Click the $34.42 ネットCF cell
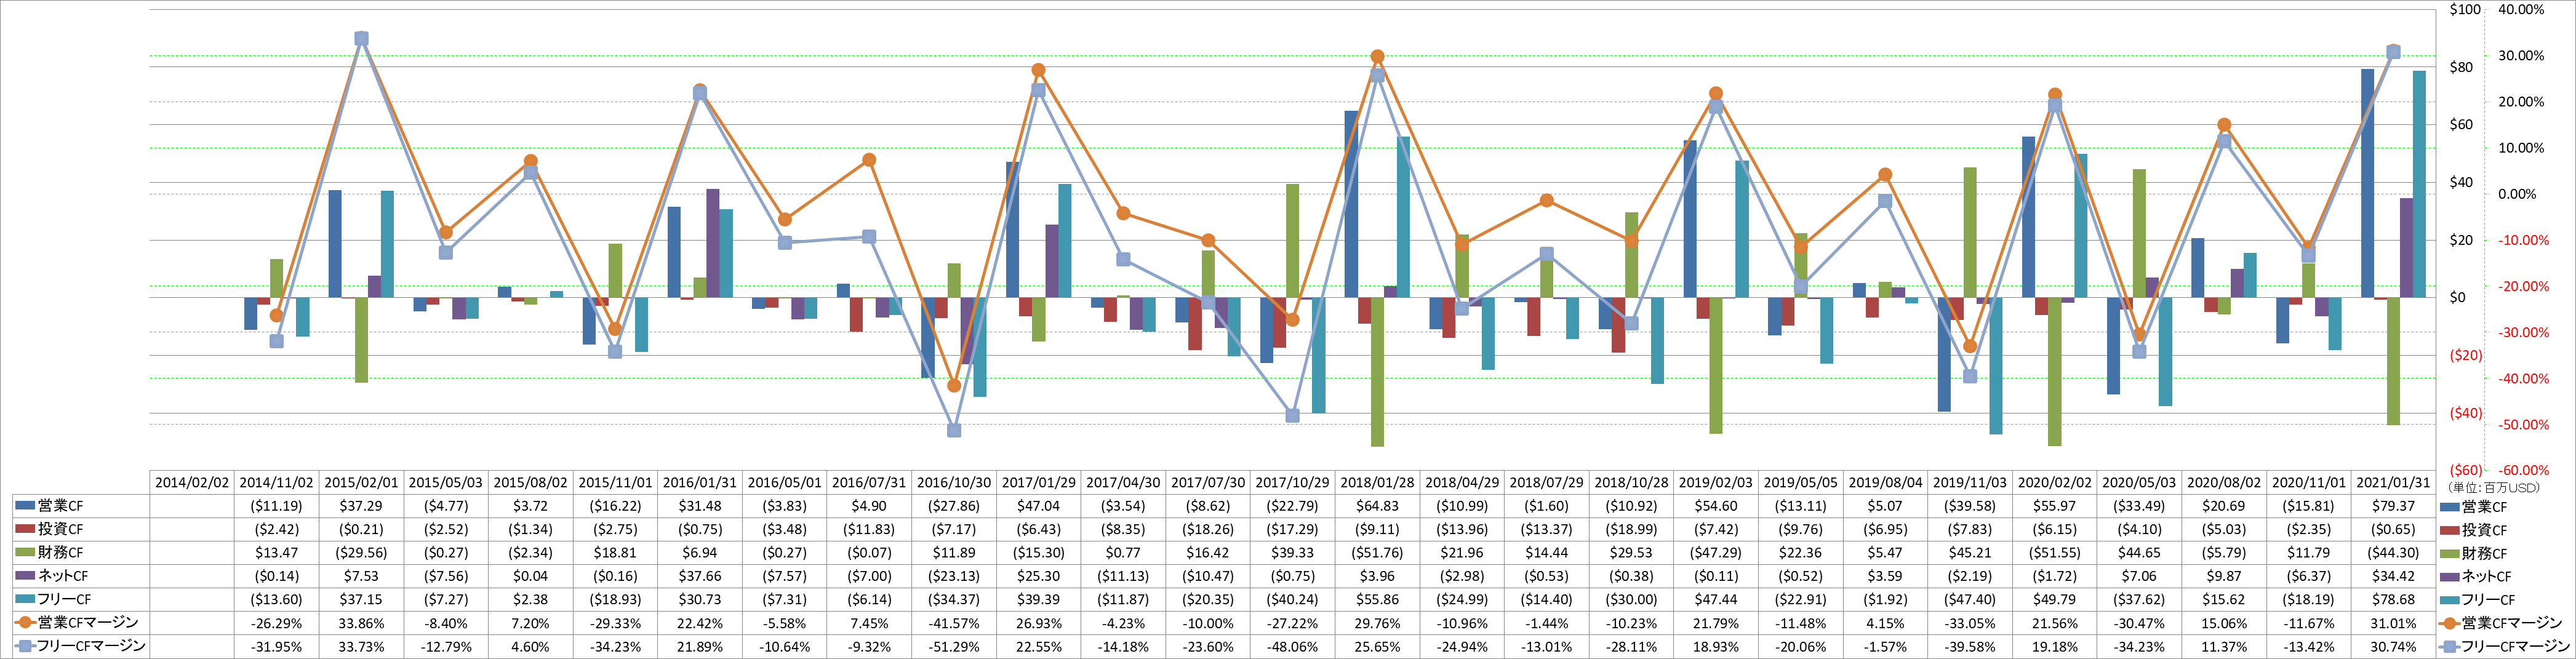2576x659 pixels. click(2393, 576)
